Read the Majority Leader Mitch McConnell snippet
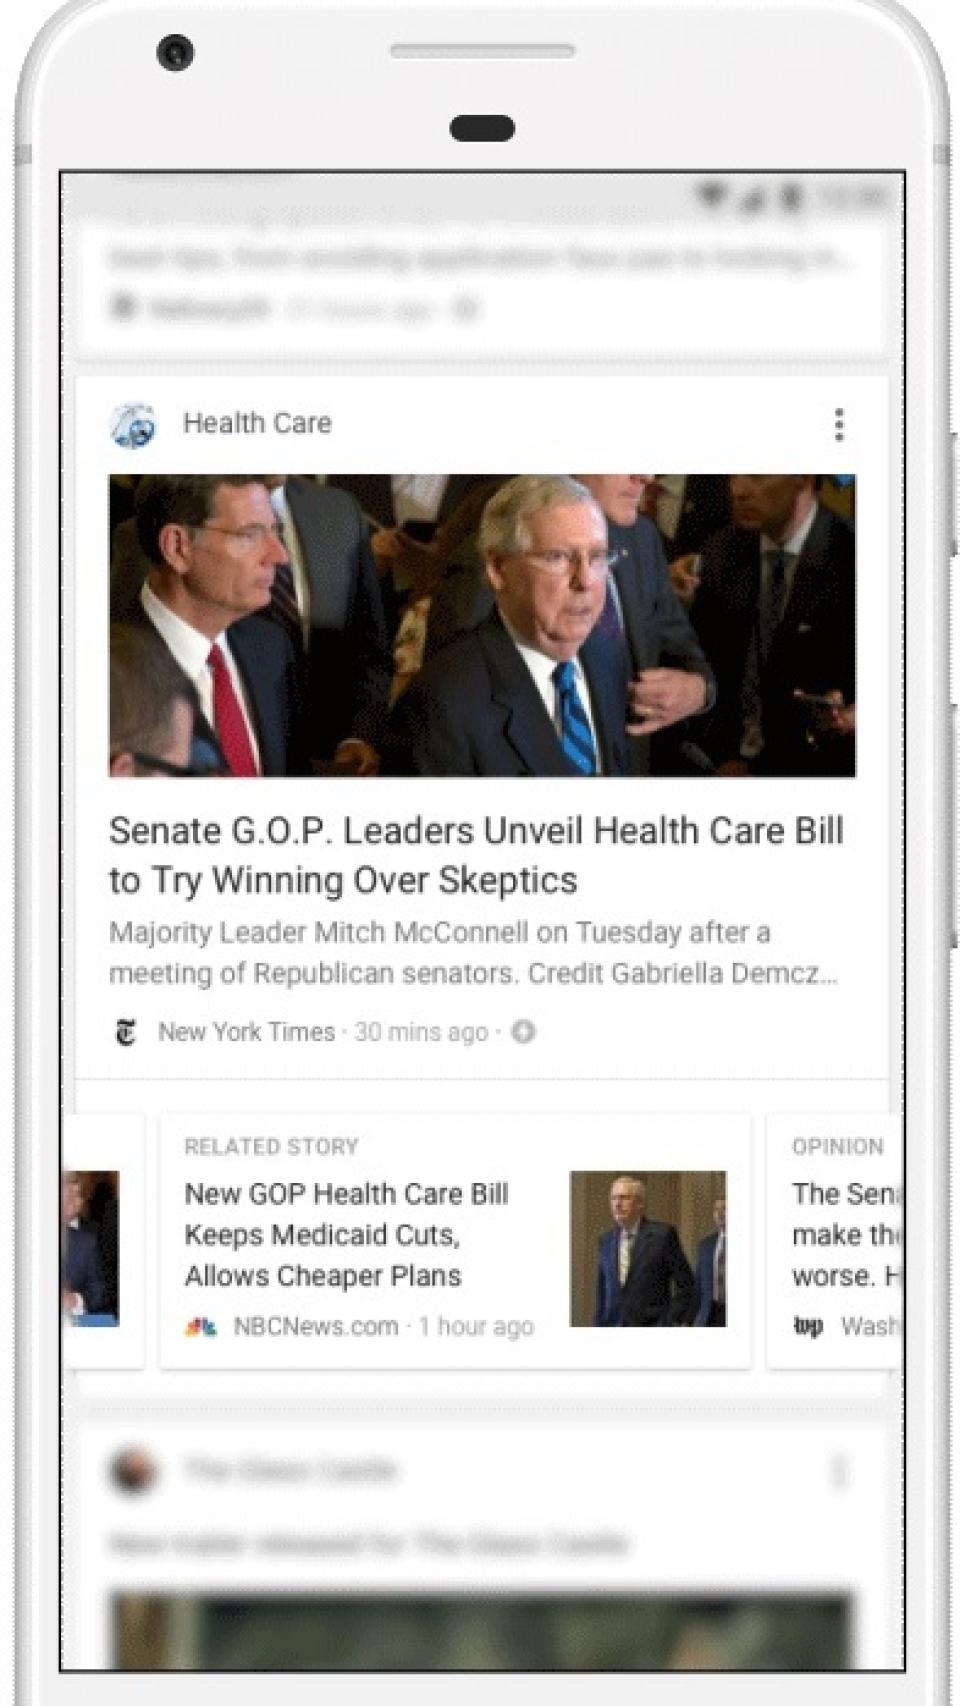 (x=474, y=953)
